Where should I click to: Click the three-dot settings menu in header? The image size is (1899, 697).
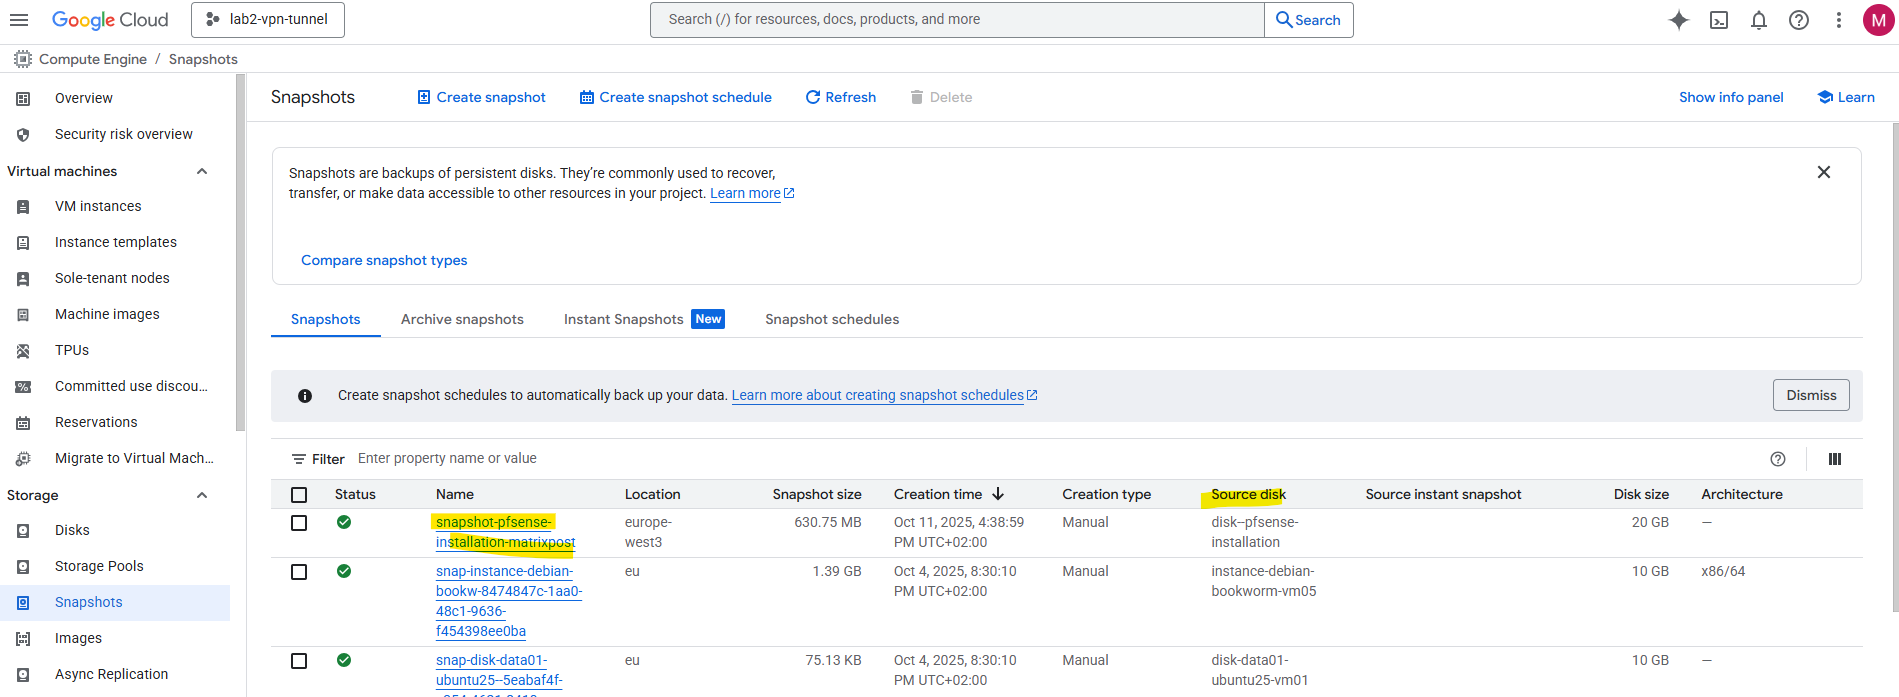pos(1838,20)
